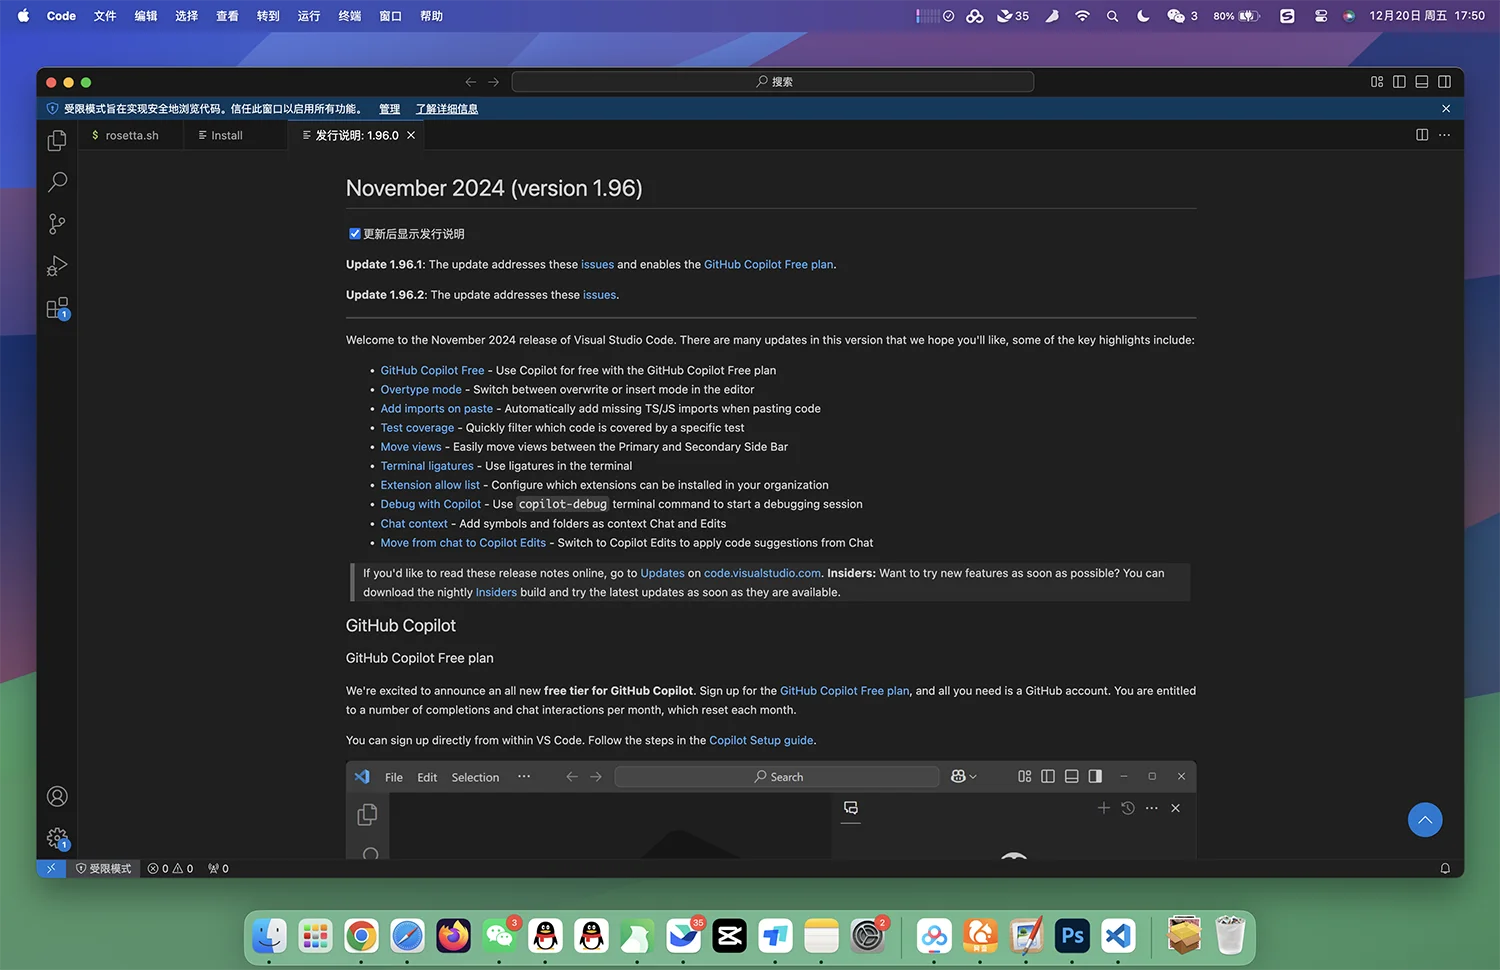Split the editor to the right

(1421, 135)
